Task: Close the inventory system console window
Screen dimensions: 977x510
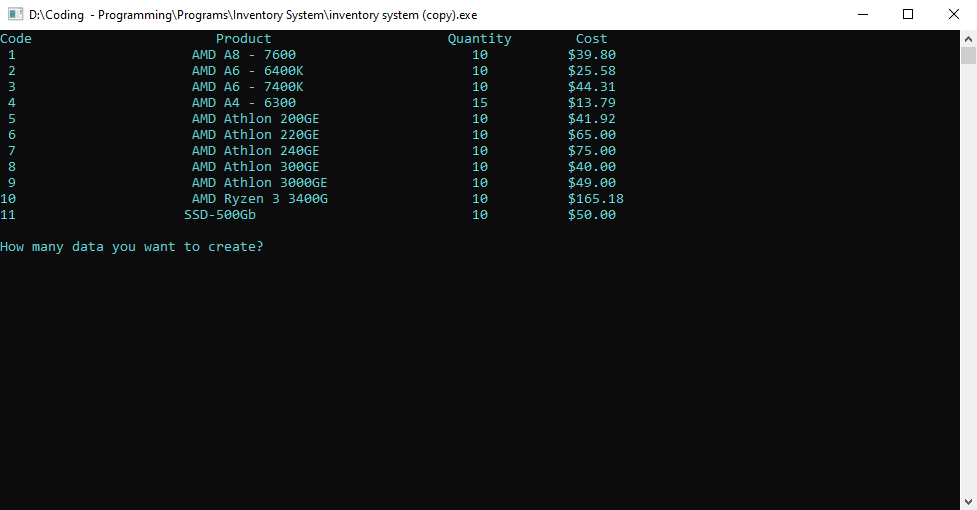Action: pyautogui.click(x=953, y=15)
